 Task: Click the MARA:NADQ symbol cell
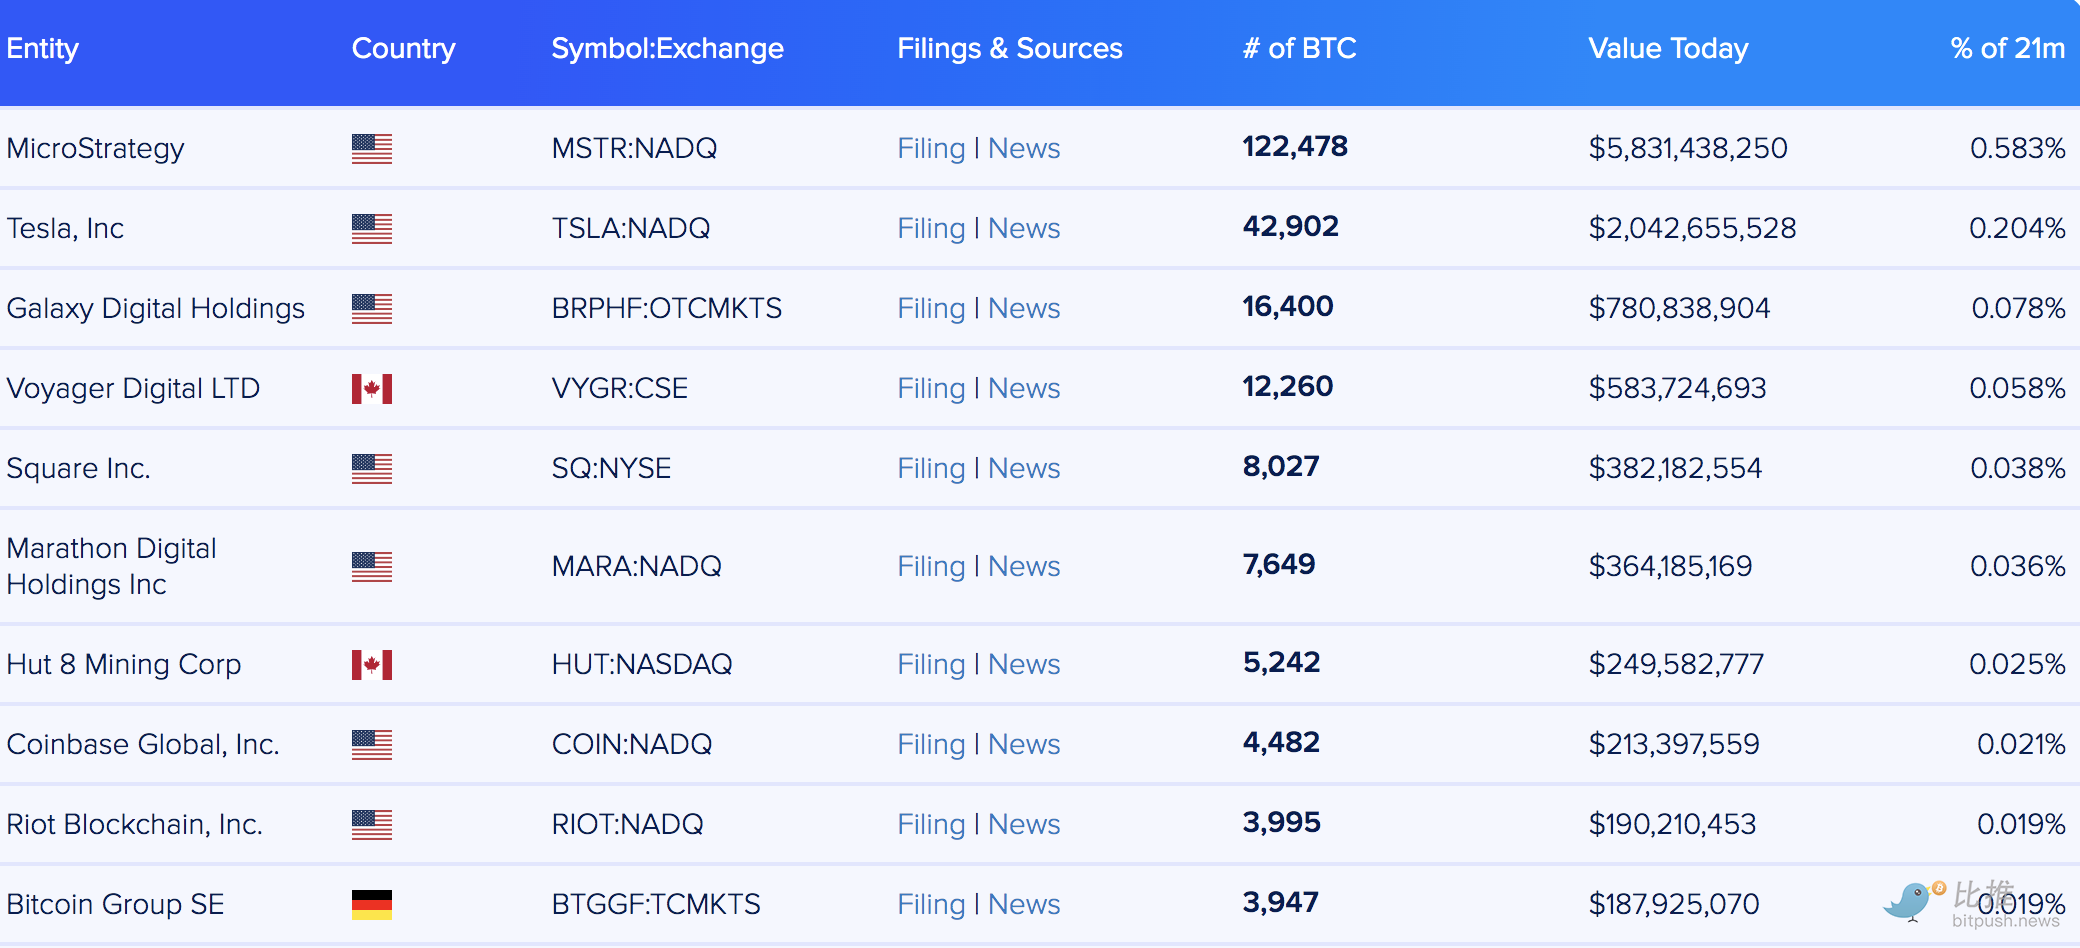pos(636,566)
